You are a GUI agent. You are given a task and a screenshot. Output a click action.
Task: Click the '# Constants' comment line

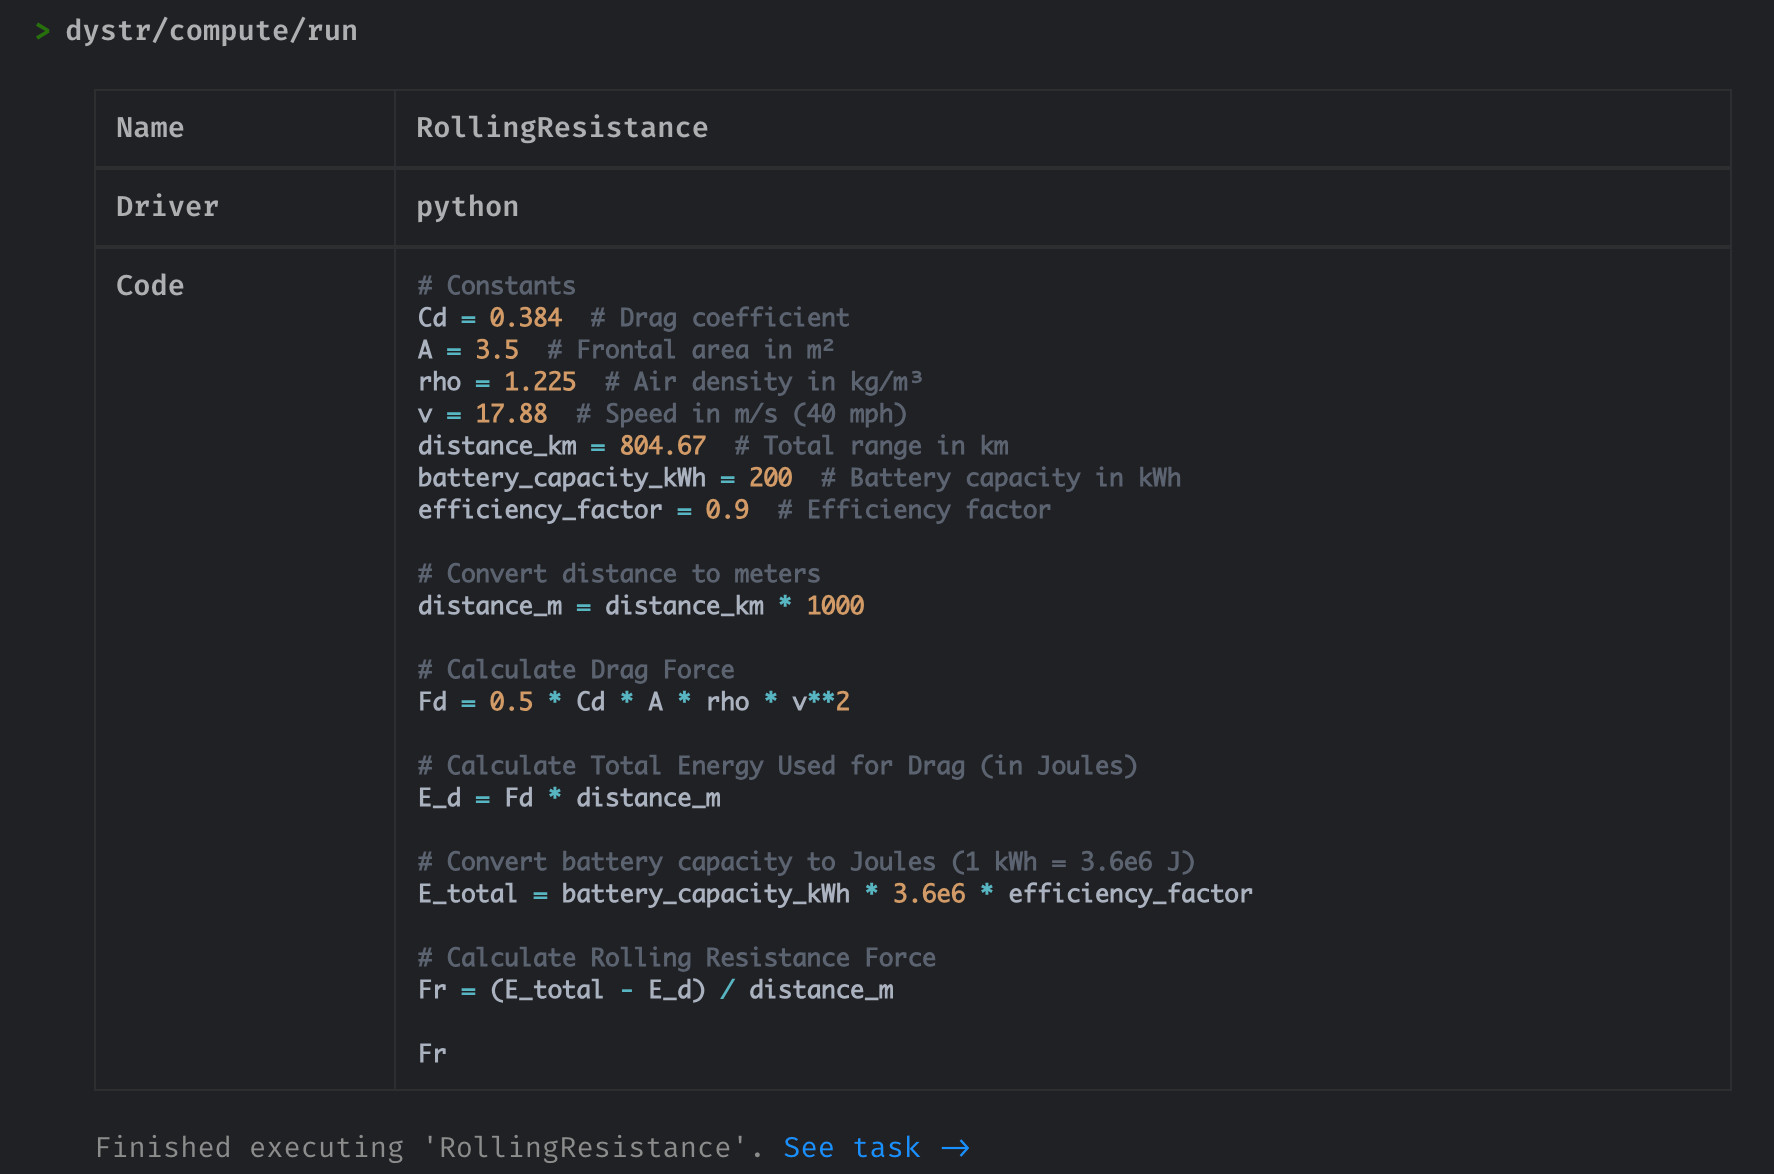pyautogui.click(x=497, y=286)
